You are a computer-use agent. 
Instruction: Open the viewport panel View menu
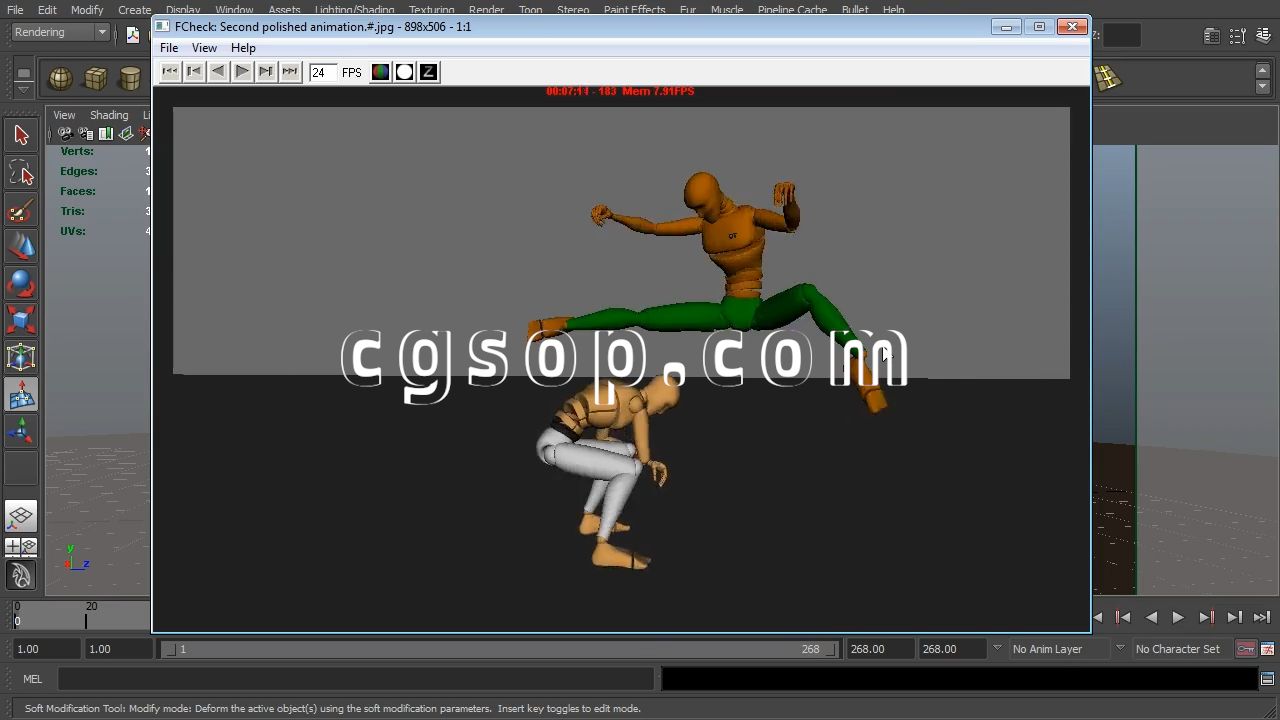tap(64, 115)
